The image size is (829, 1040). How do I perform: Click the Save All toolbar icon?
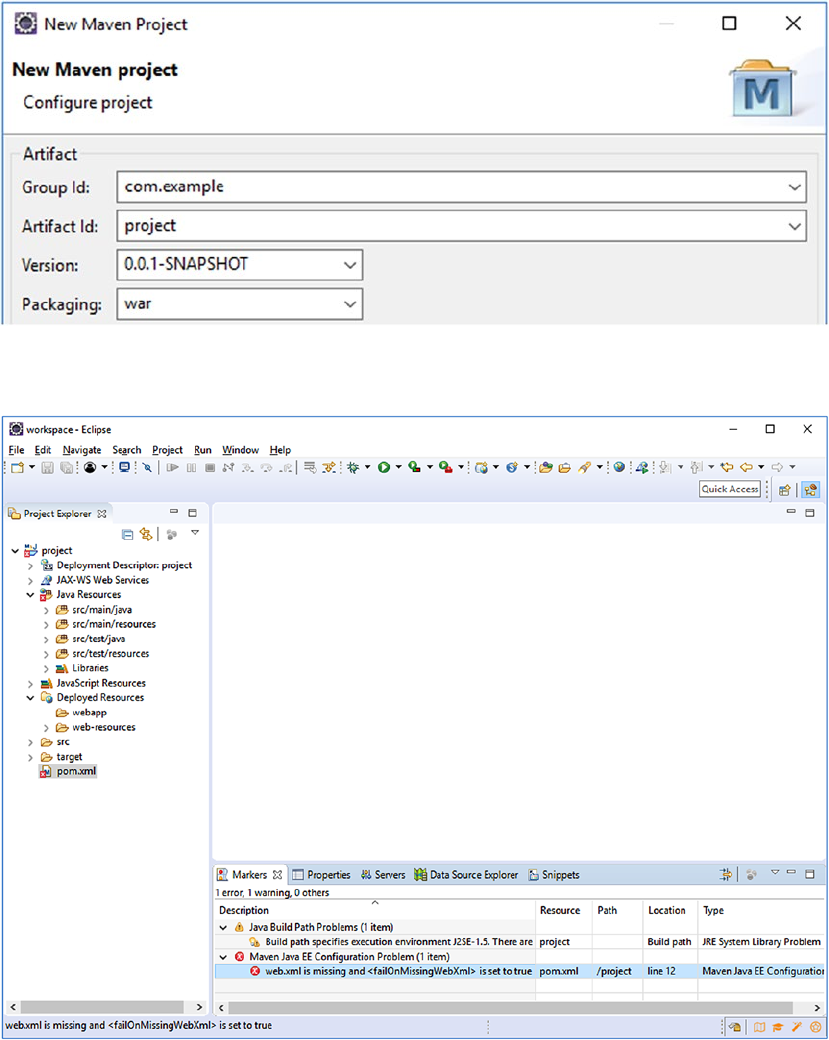66,468
